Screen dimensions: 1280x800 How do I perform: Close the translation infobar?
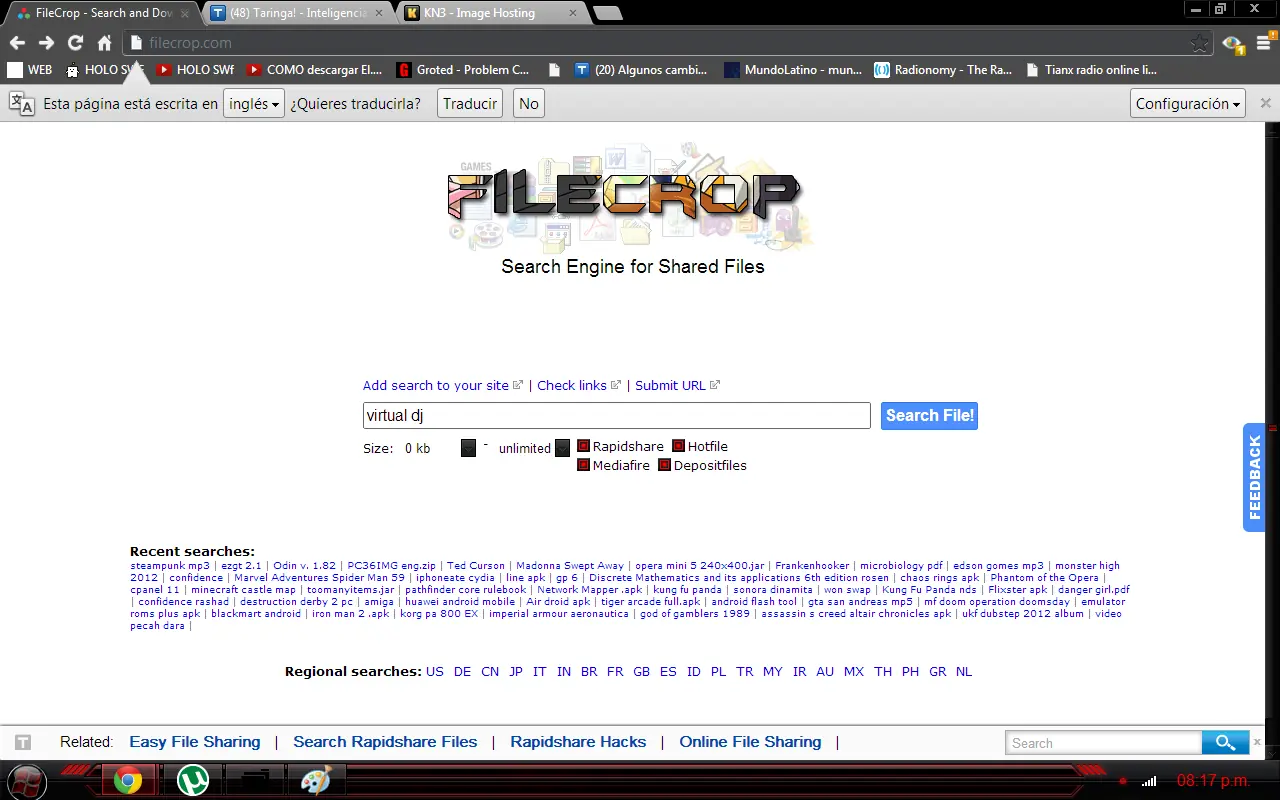1265,103
